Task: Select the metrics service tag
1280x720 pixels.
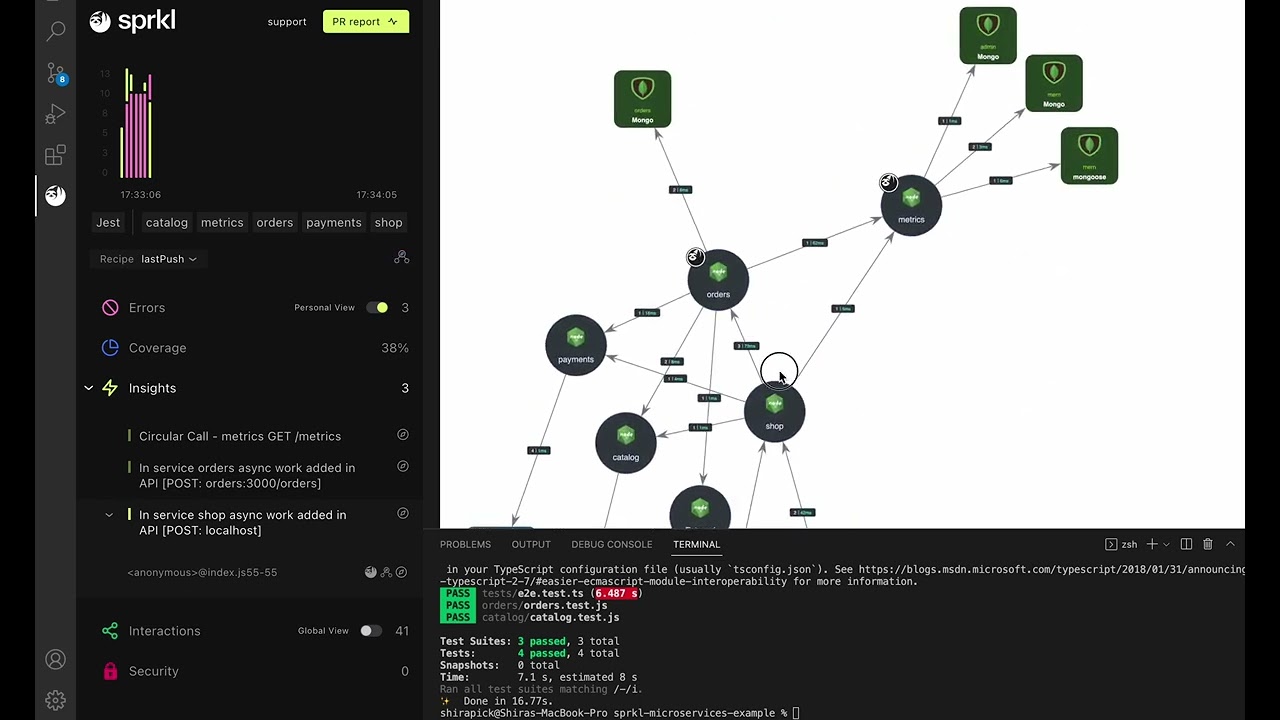Action: [x=222, y=223]
